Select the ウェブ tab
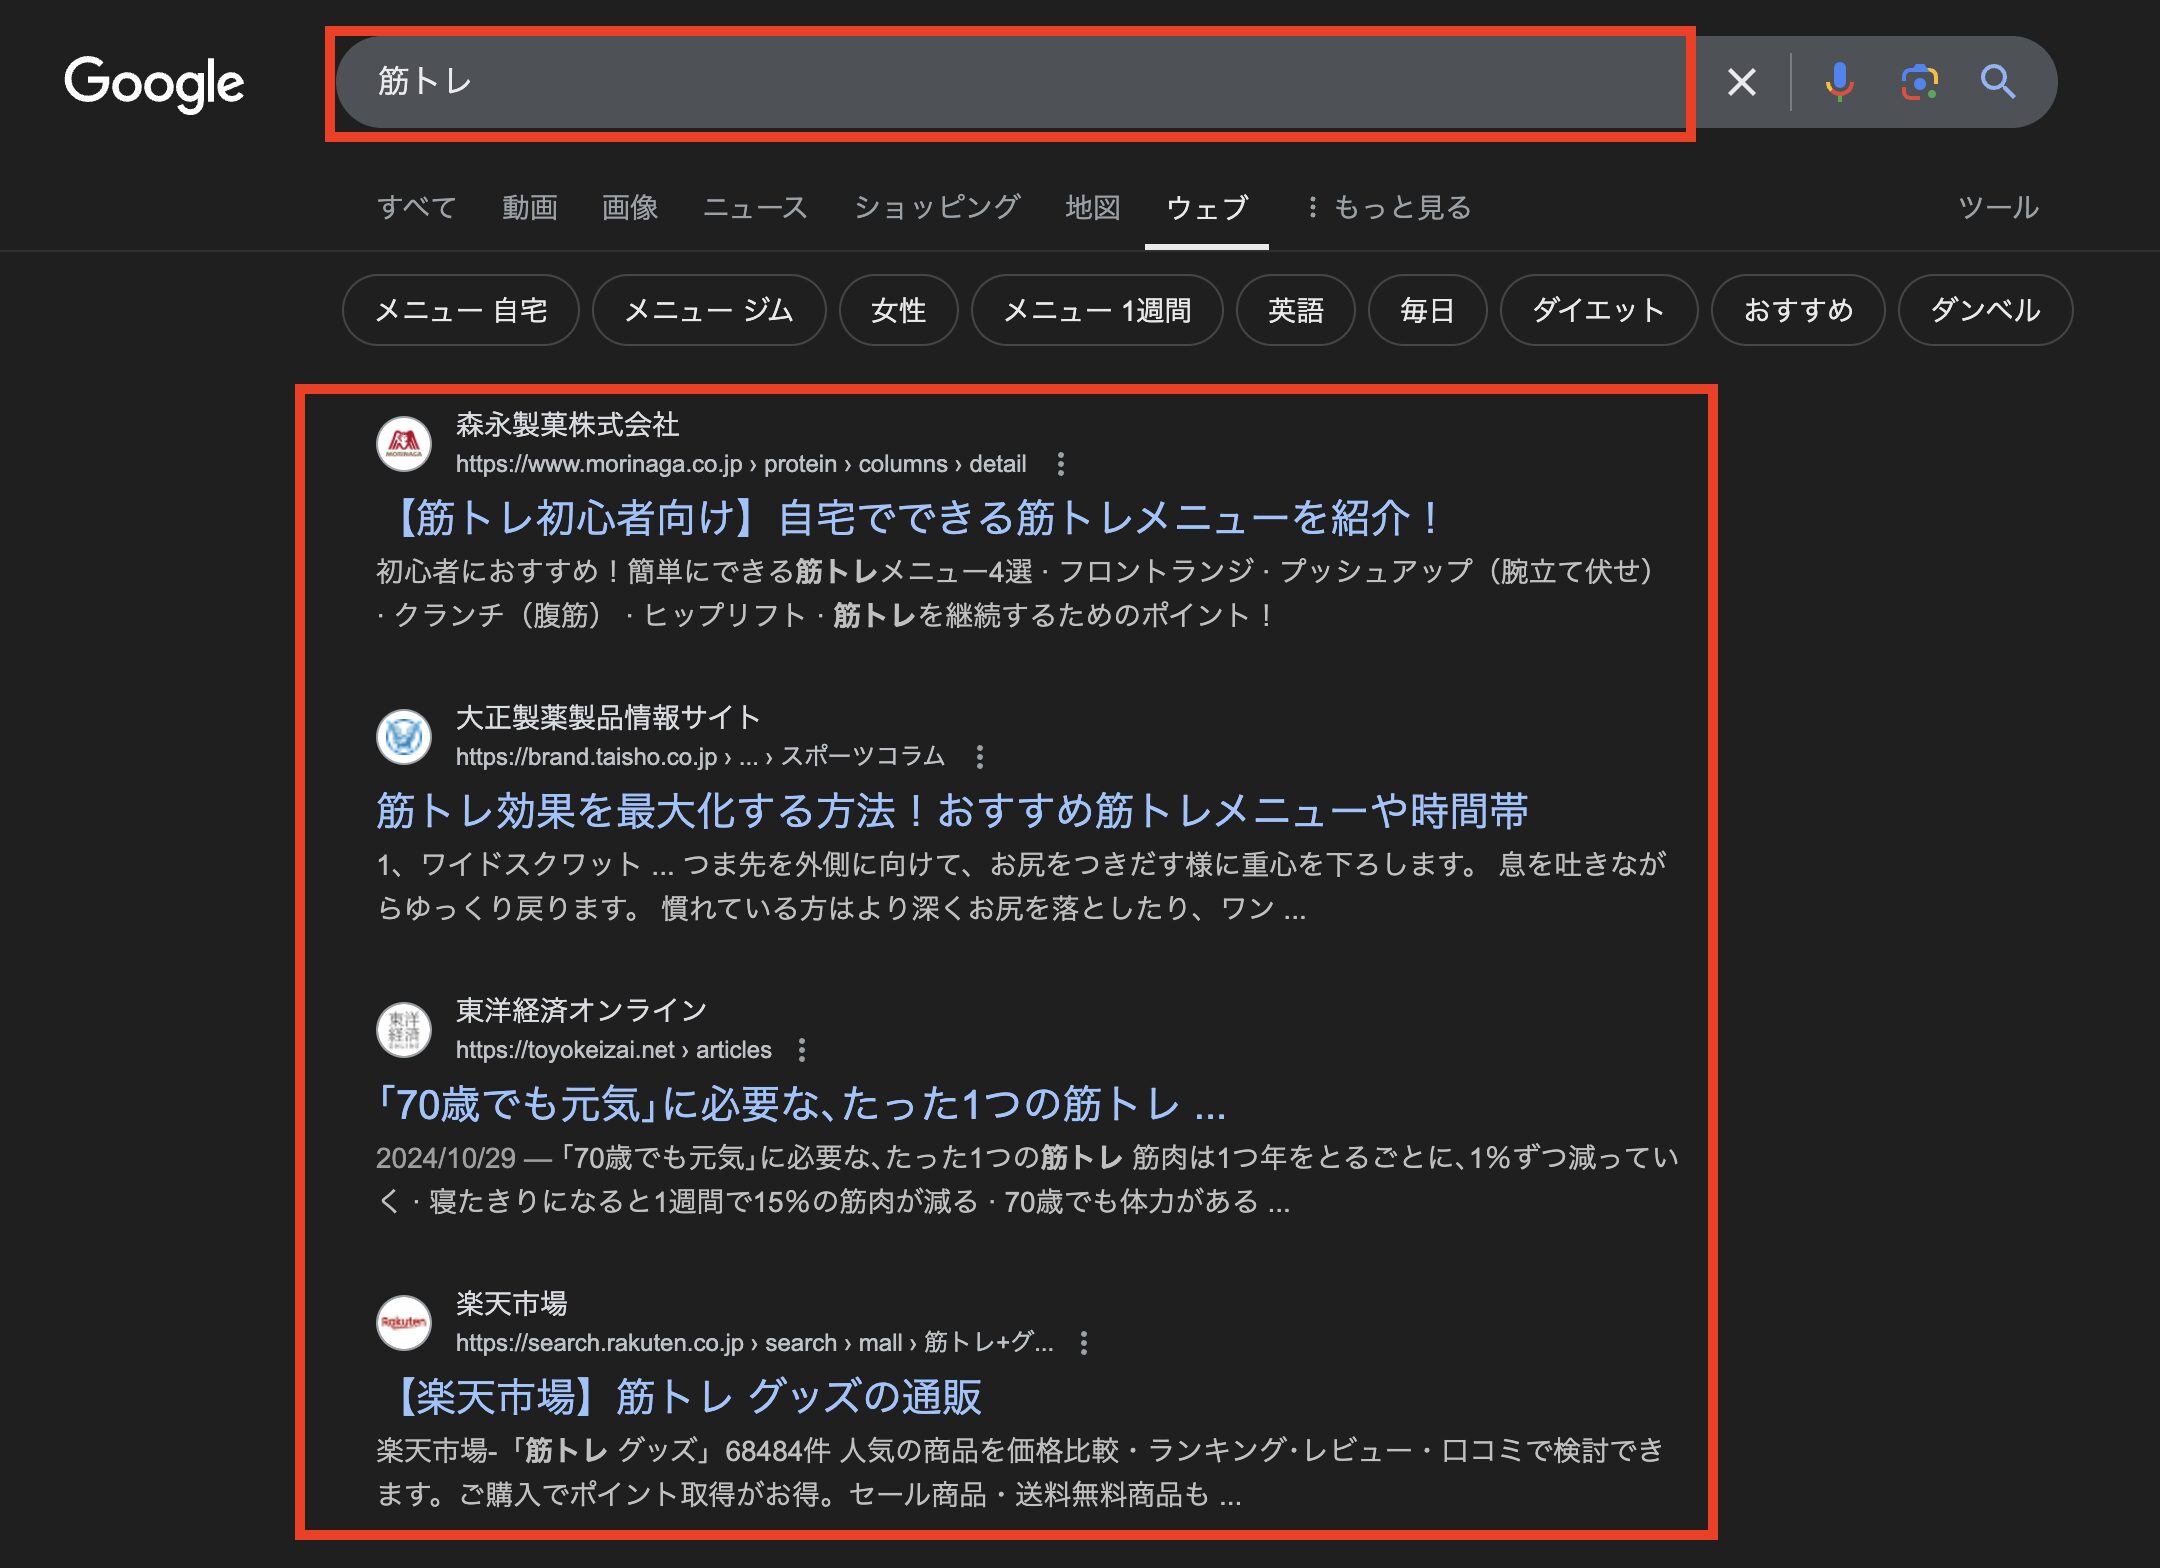The width and height of the screenshot is (2160, 1568). (1207, 207)
